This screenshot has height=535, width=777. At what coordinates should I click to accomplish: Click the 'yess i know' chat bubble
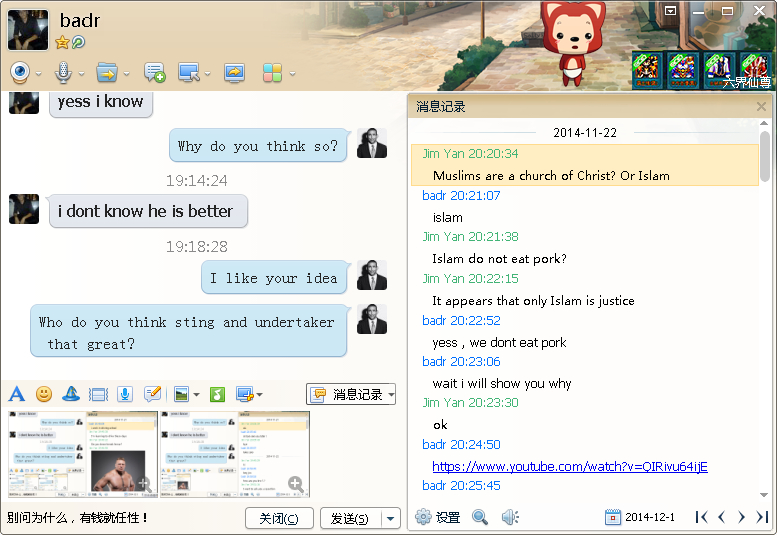coord(101,103)
